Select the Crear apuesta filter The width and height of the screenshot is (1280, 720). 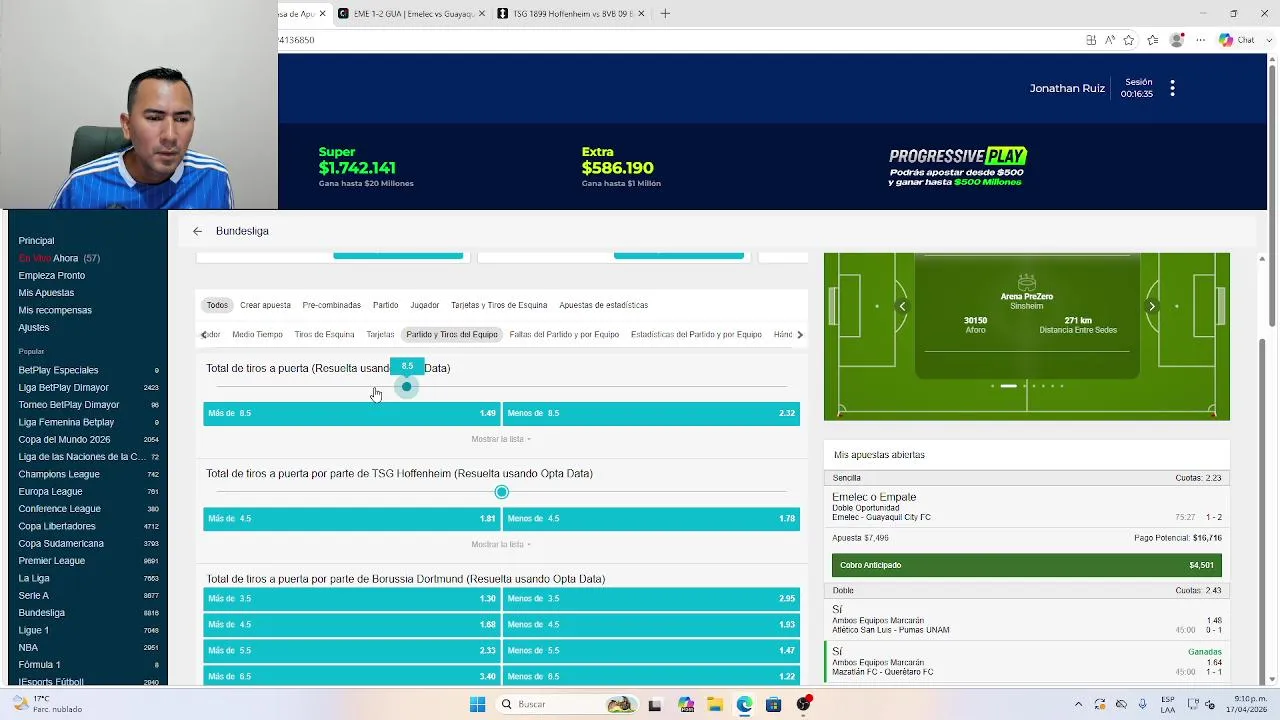pyautogui.click(x=265, y=305)
